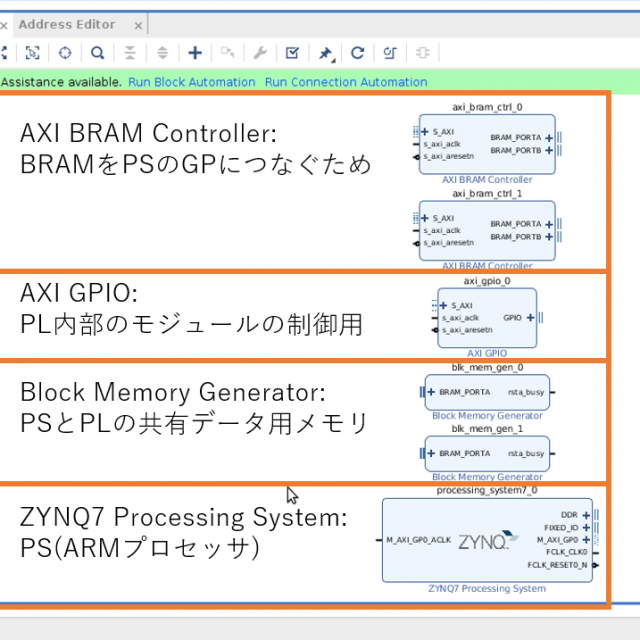Switch to the Address Editor tab
The width and height of the screenshot is (640, 640).
click(x=67, y=24)
